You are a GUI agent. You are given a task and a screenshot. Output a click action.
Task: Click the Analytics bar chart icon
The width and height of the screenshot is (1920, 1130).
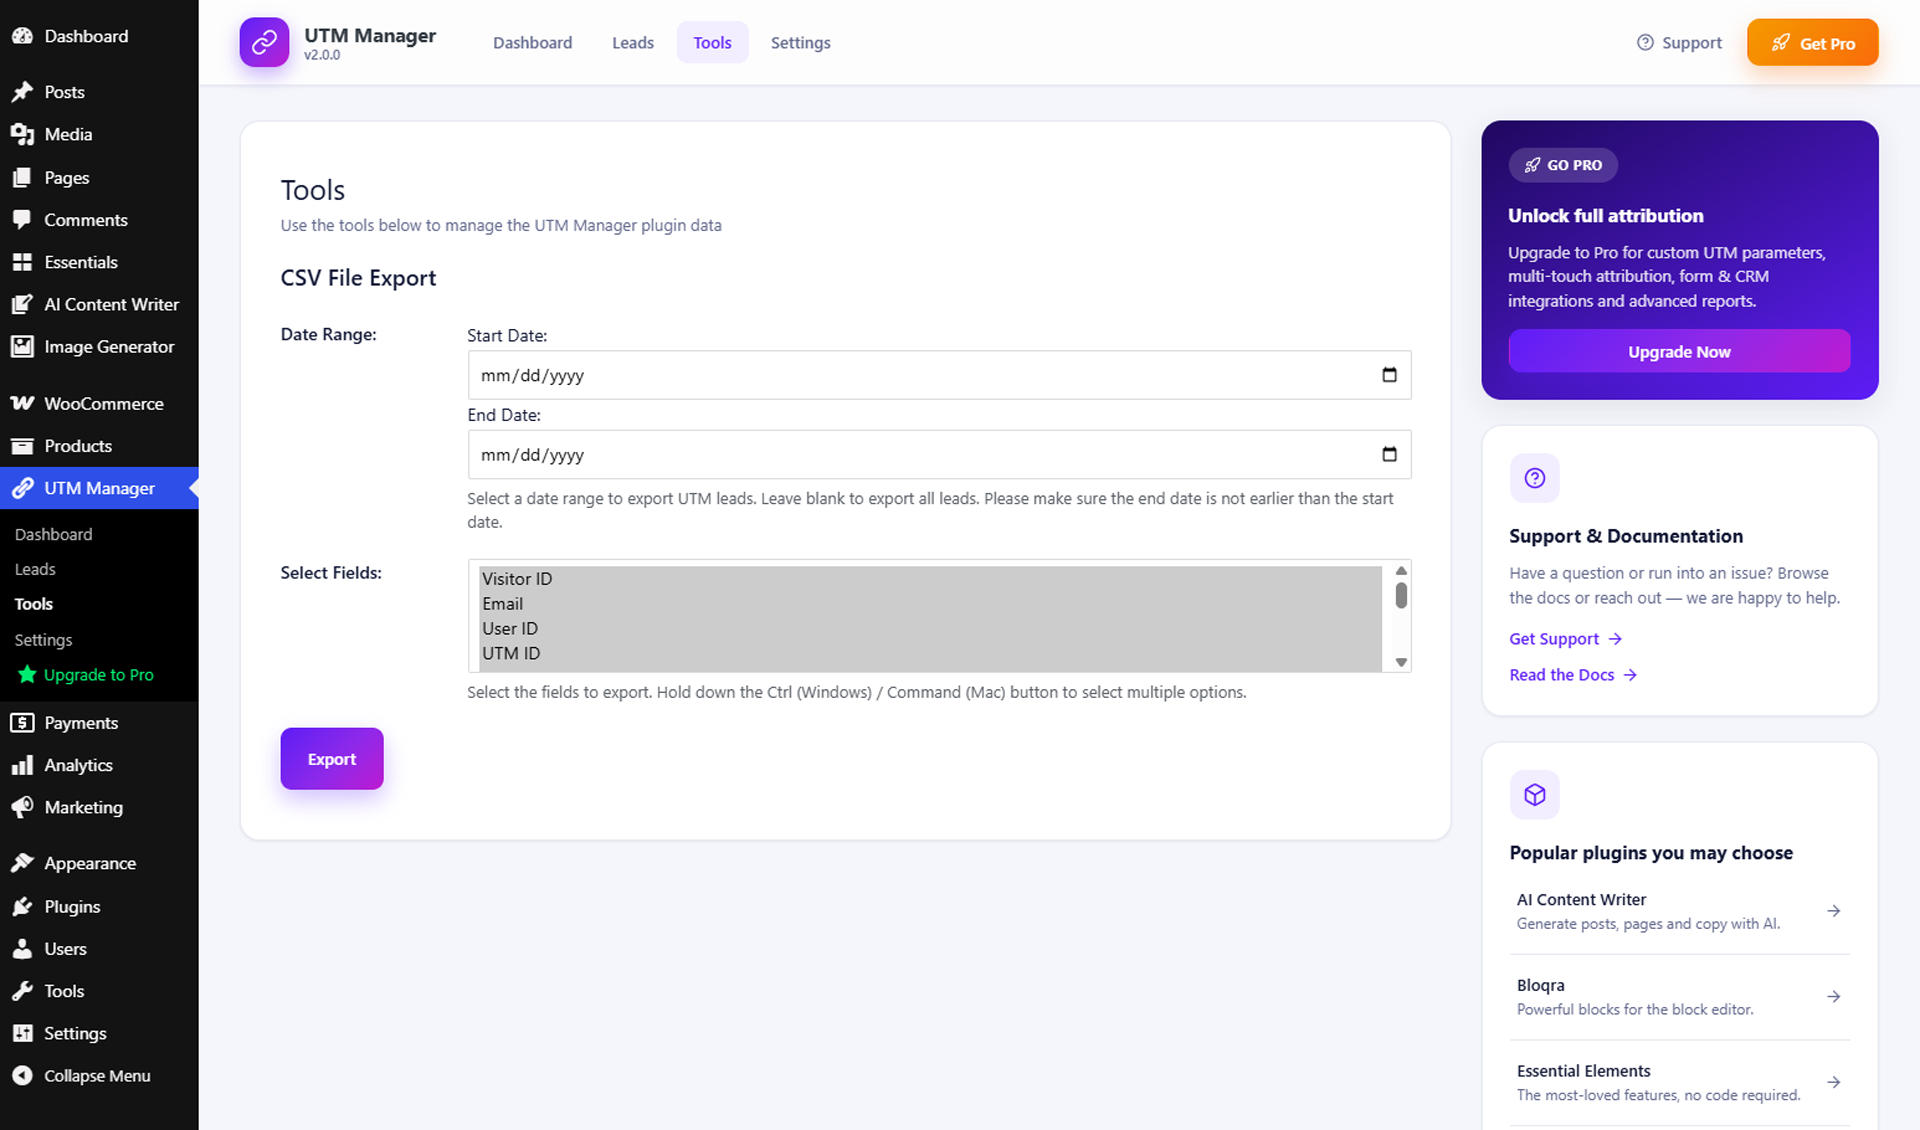pyautogui.click(x=22, y=765)
